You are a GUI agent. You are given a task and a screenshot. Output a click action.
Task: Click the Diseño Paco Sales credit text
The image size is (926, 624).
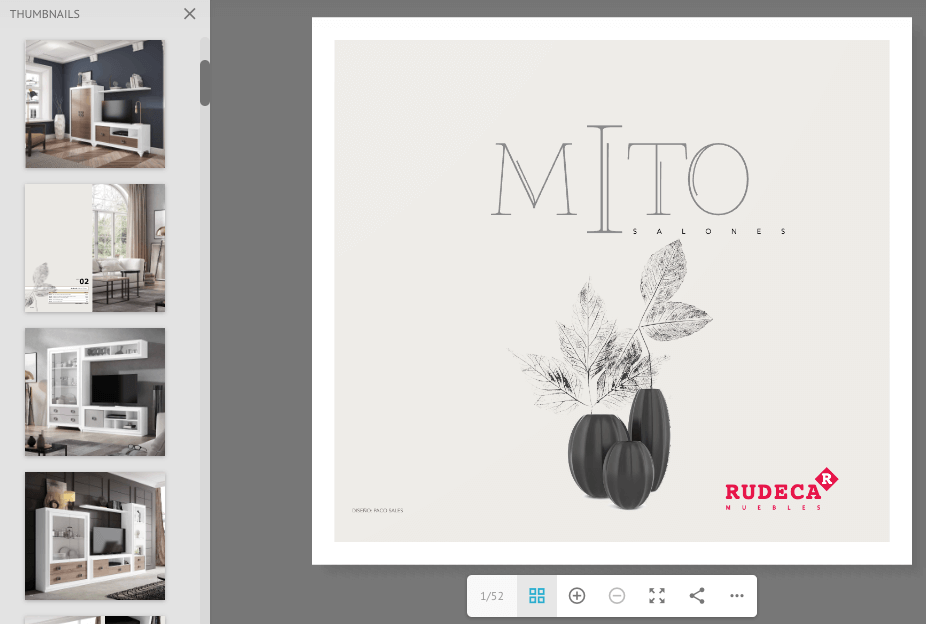377,510
